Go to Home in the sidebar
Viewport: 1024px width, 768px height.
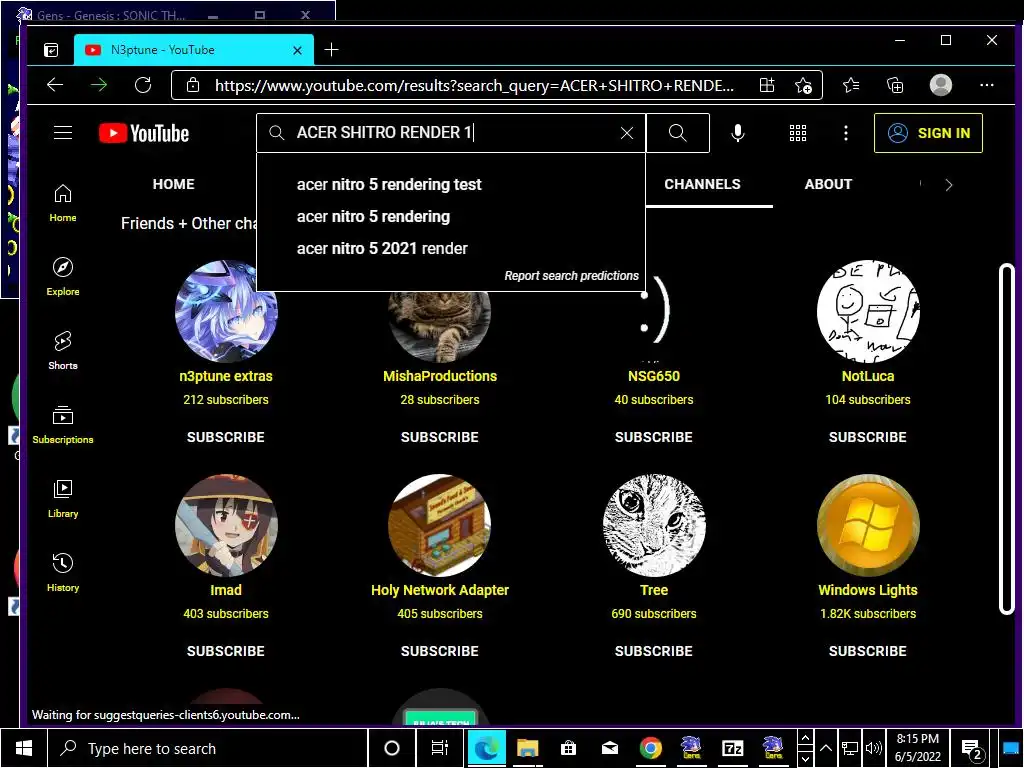click(x=63, y=203)
